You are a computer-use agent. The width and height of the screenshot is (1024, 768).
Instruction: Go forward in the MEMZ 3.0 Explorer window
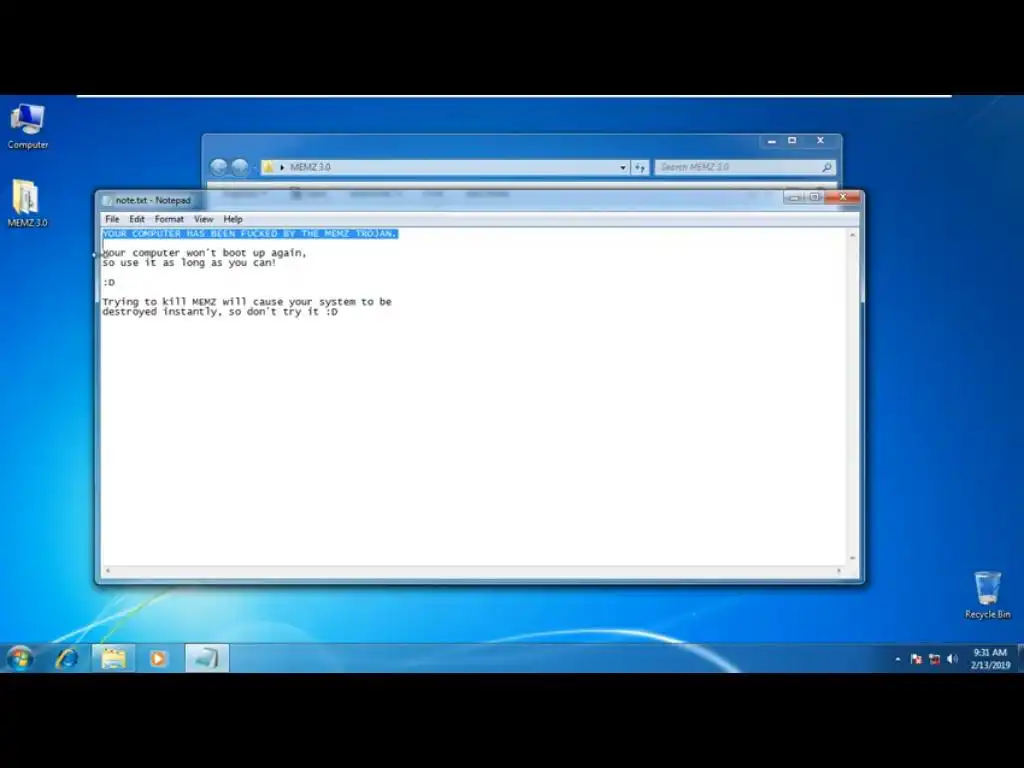240,167
